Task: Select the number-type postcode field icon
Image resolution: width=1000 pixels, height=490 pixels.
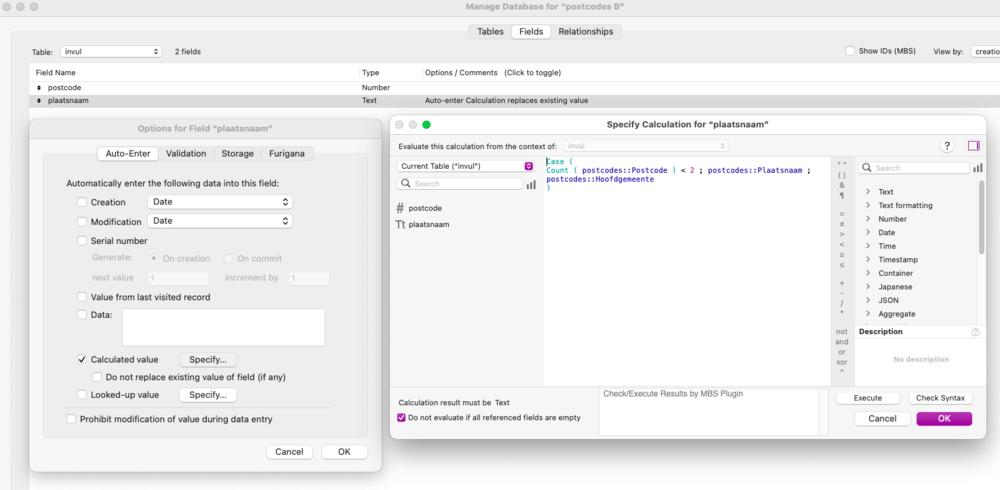Action: pos(400,208)
